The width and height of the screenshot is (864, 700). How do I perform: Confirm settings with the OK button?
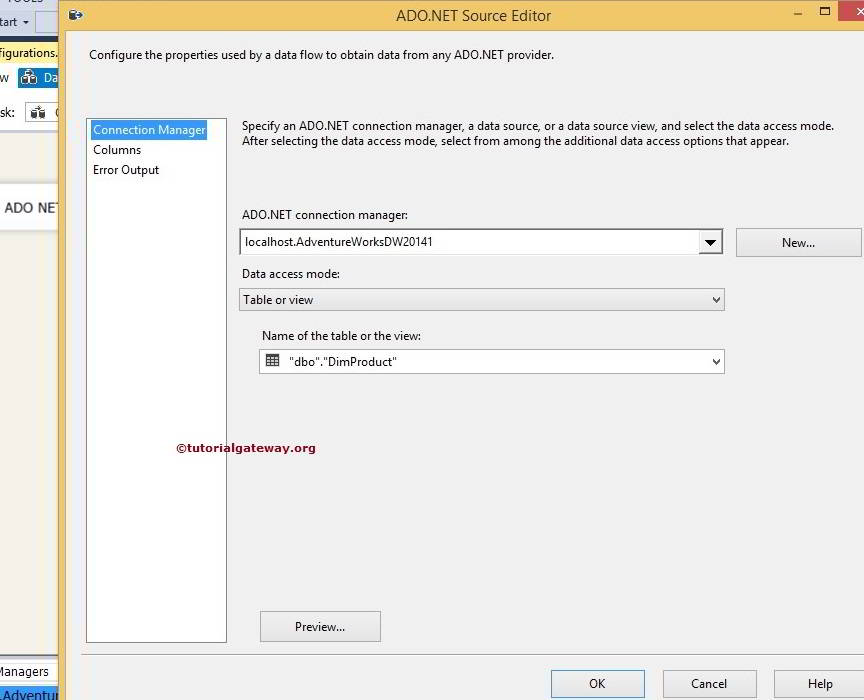[597, 684]
